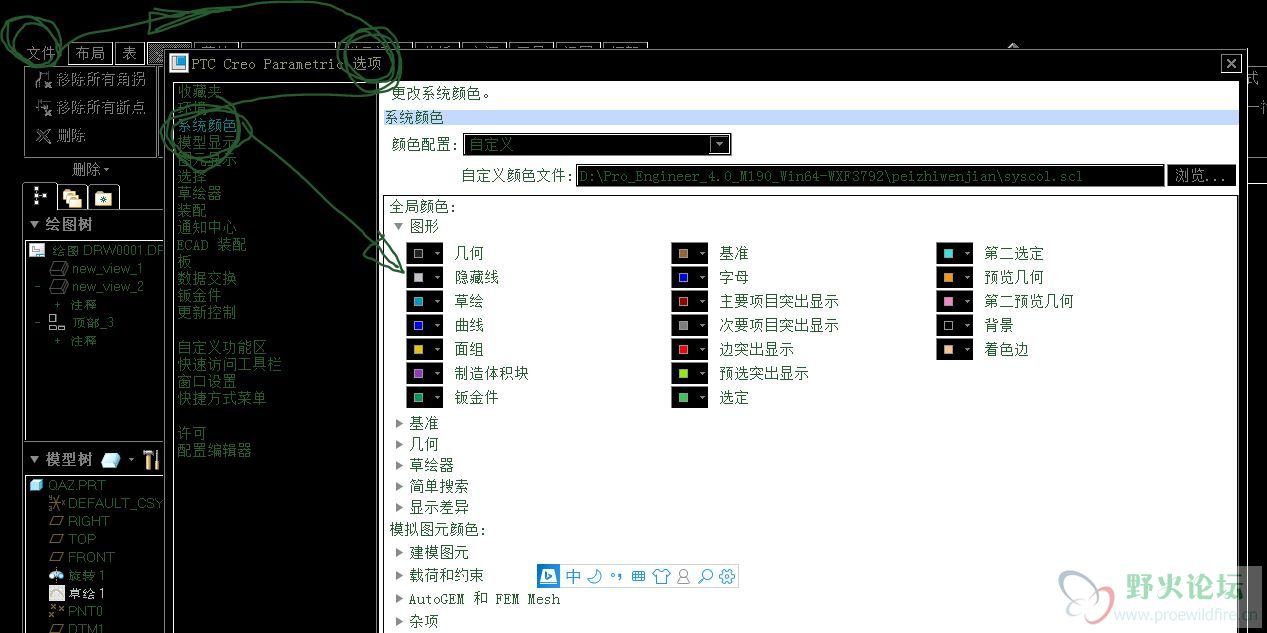Select 系统颜色 in options sidebar
The width and height of the screenshot is (1267, 633).
[x=207, y=125]
